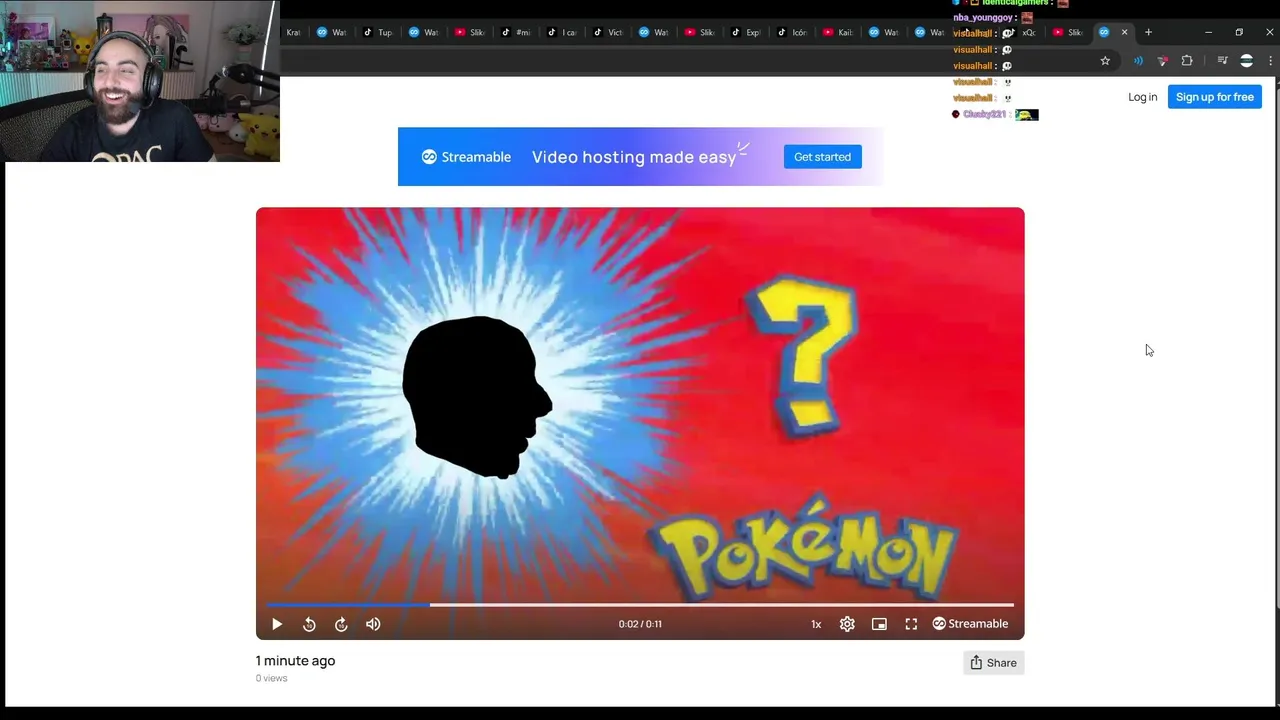Click the Streamable logo in the banner

466,157
